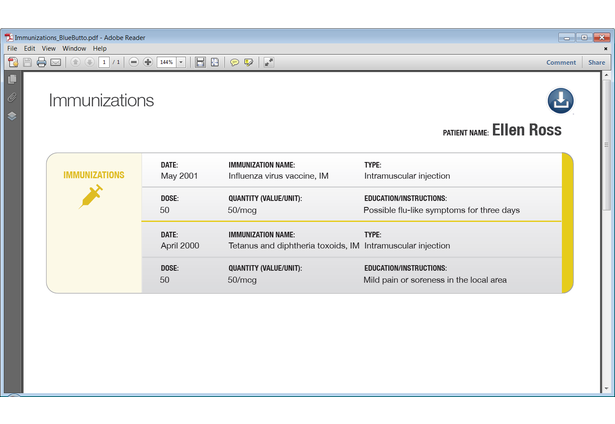Print the document using the printer icon
This screenshot has width=615, height=424.
(41, 62)
